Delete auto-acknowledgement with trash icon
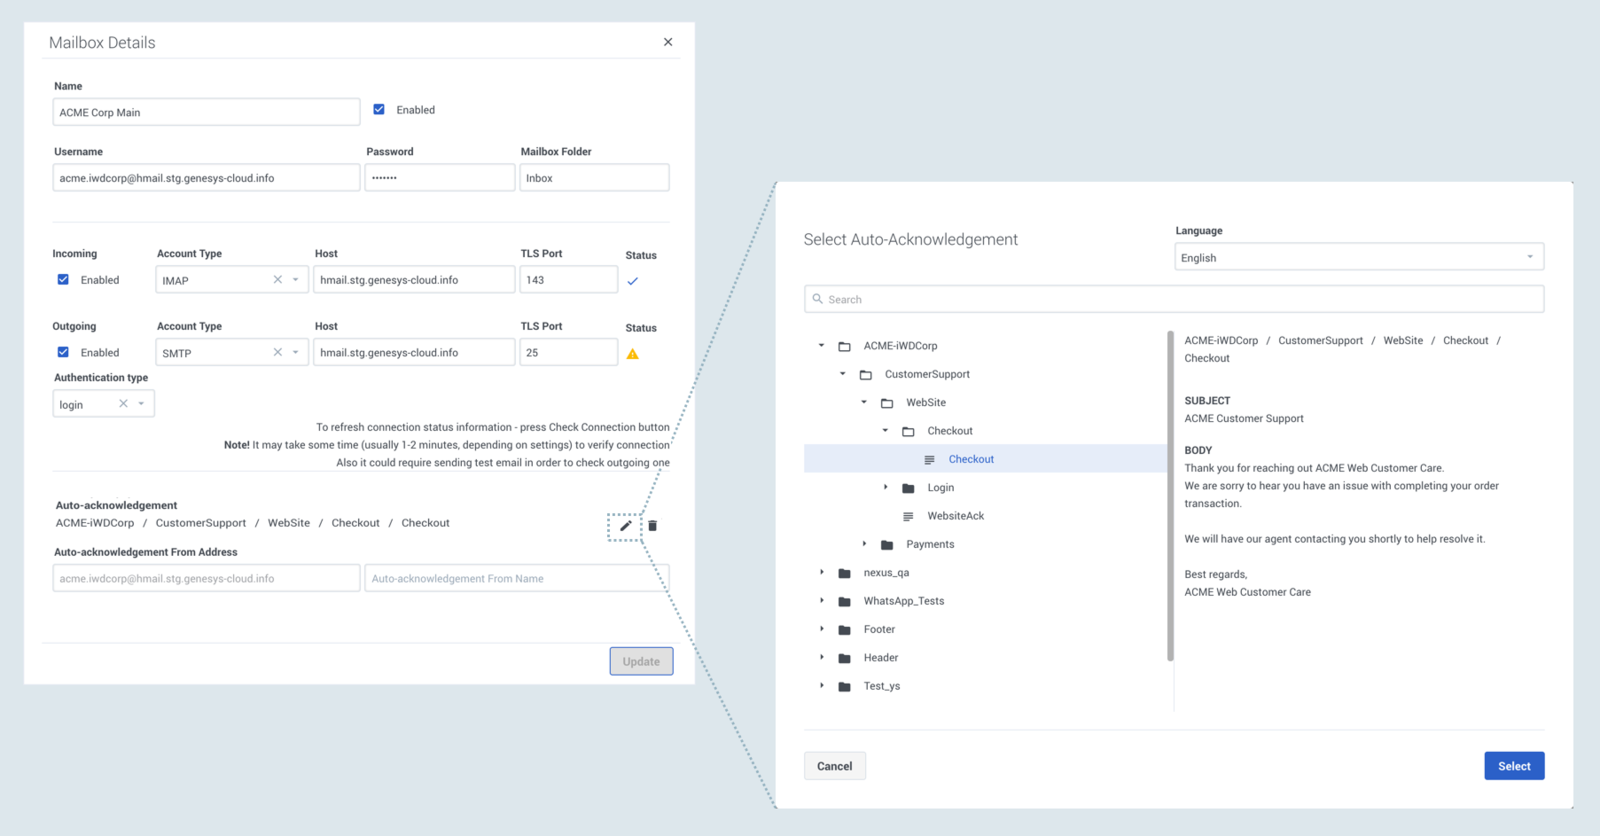This screenshot has width=1600, height=836. pos(653,526)
